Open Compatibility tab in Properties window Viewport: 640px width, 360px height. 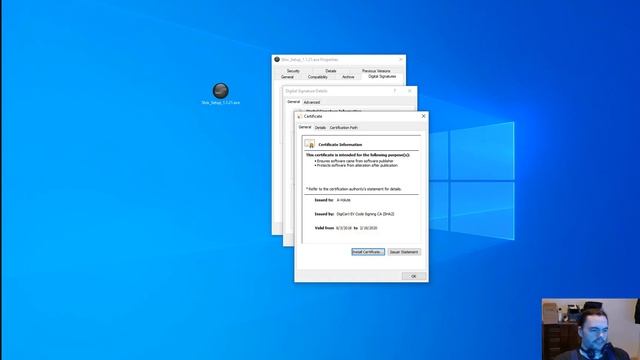pos(318,77)
